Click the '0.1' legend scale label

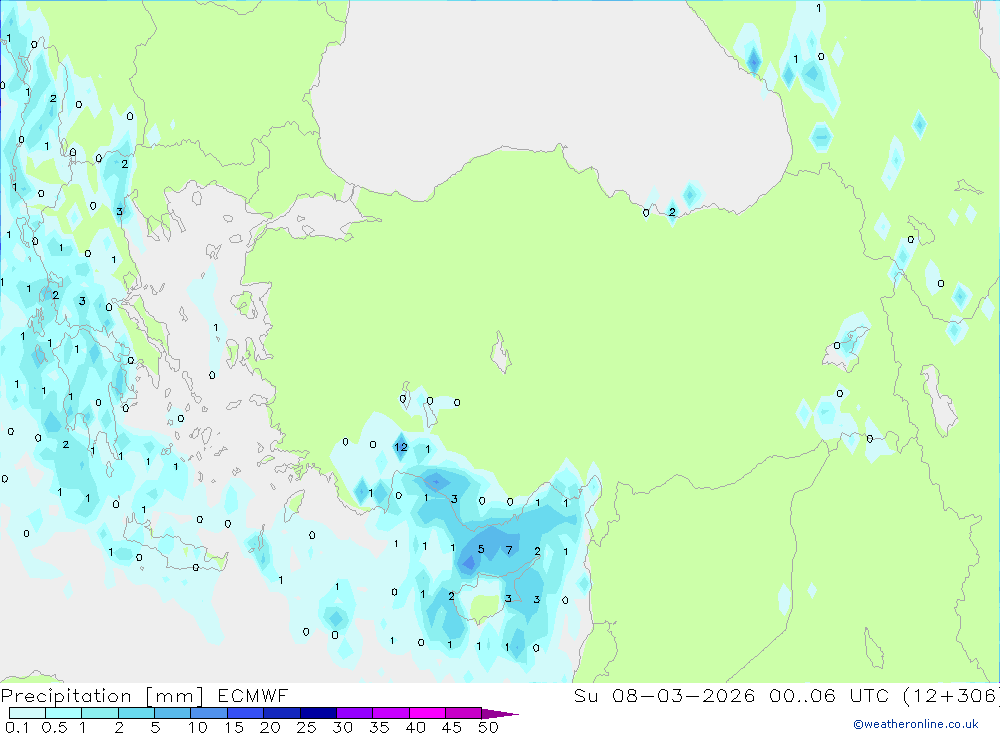(x=17, y=727)
